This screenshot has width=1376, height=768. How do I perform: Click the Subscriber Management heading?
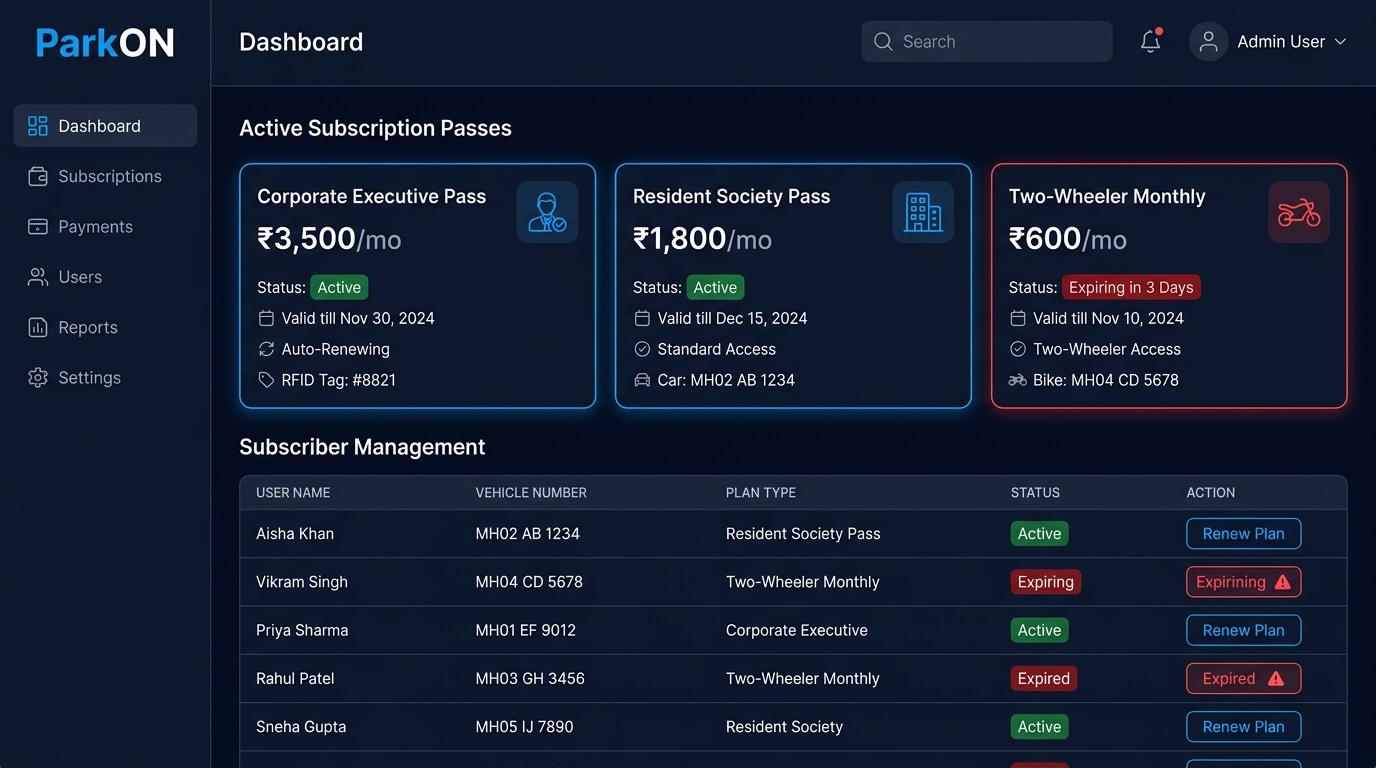point(362,447)
